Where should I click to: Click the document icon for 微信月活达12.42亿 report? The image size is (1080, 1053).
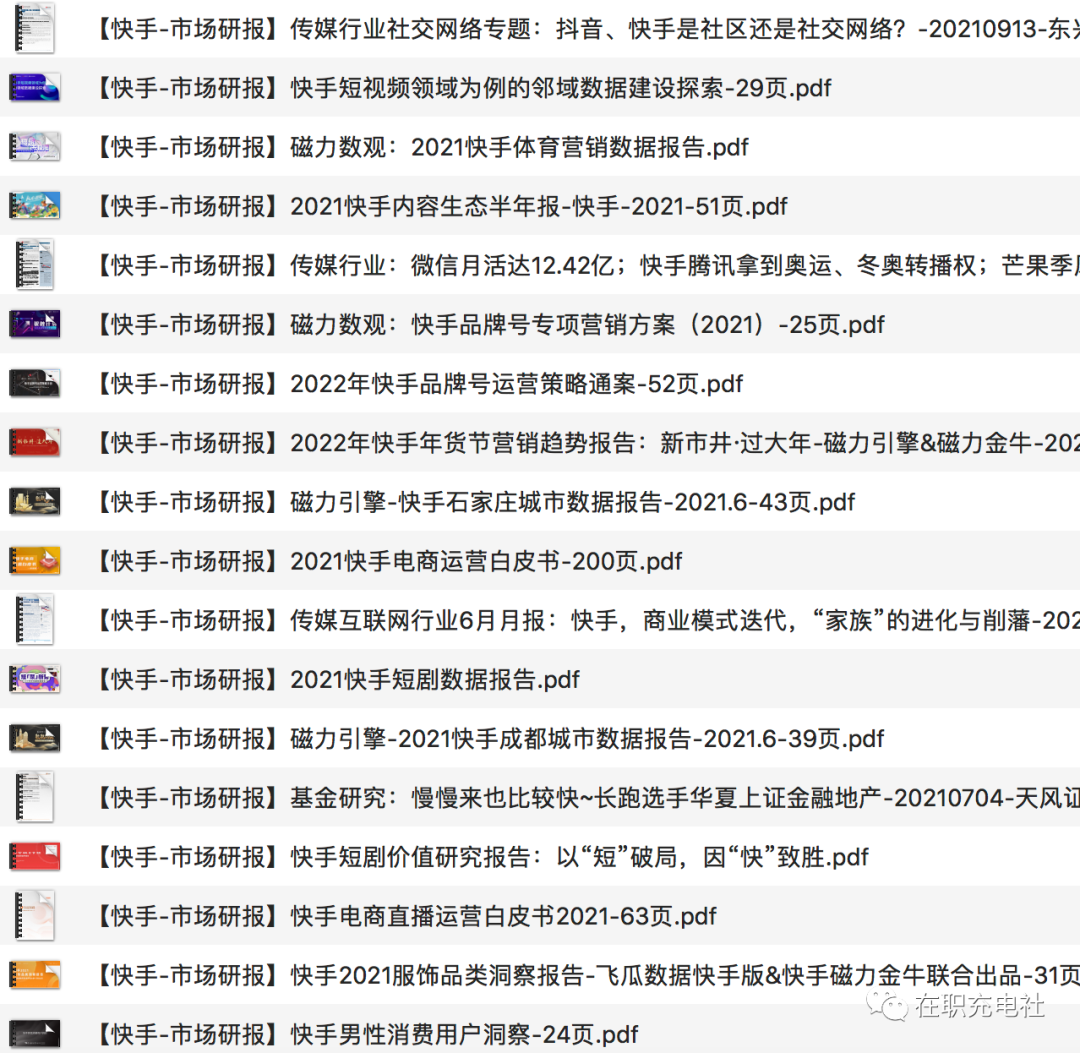34,265
